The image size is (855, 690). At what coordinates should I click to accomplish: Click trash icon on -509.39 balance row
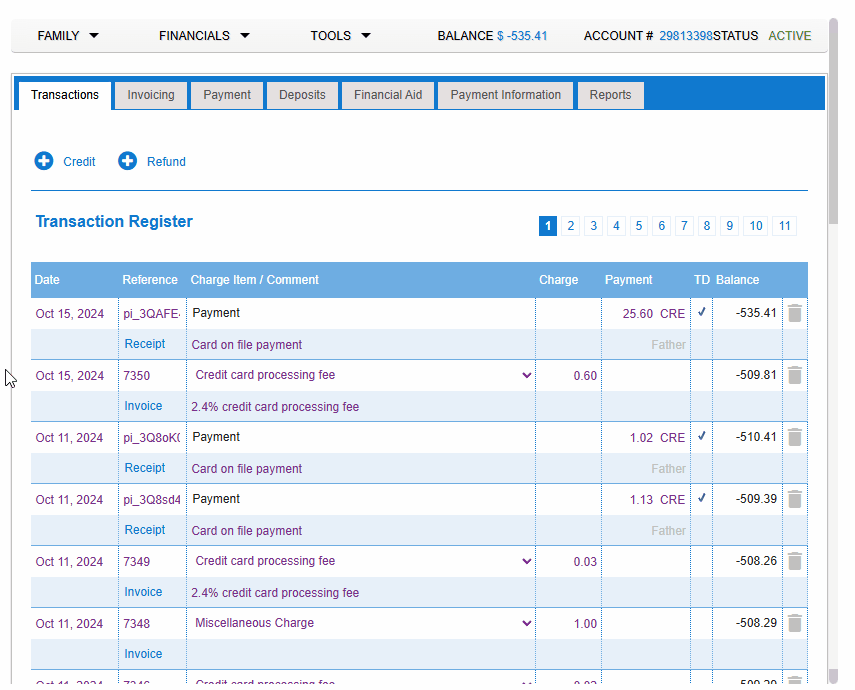(795, 499)
